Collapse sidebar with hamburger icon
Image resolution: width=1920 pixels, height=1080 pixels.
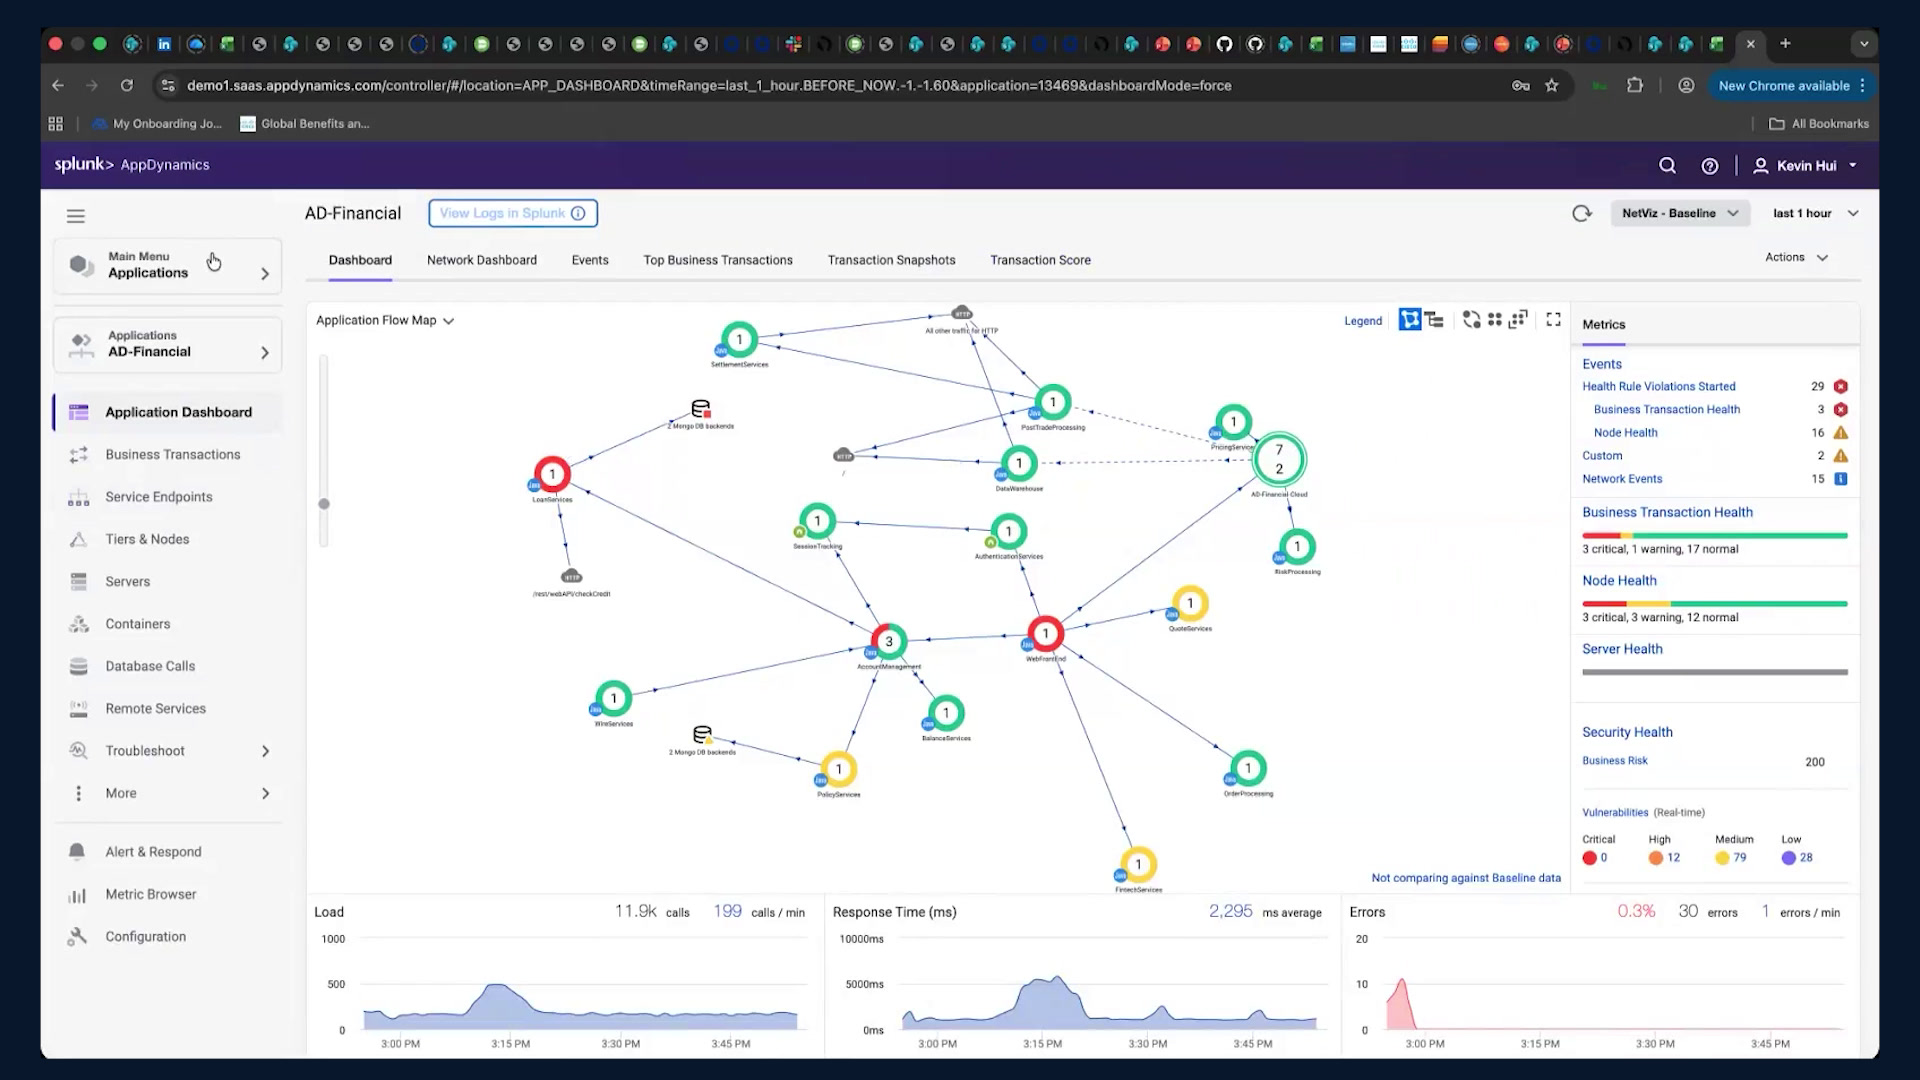coord(76,216)
